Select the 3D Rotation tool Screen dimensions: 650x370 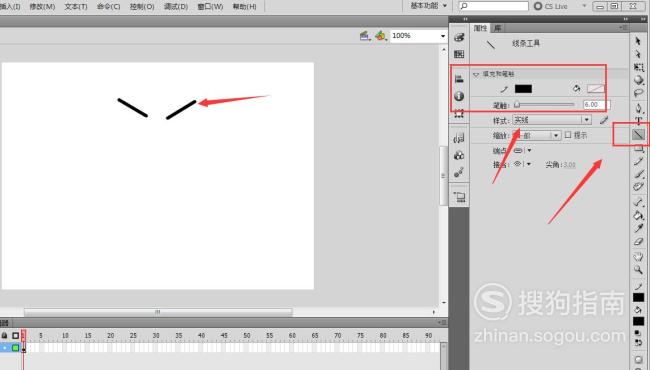click(638, 80)
